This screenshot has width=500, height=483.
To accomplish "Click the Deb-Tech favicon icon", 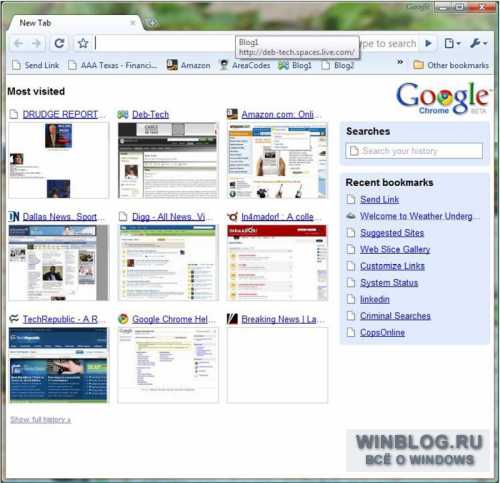I will 123,115.
